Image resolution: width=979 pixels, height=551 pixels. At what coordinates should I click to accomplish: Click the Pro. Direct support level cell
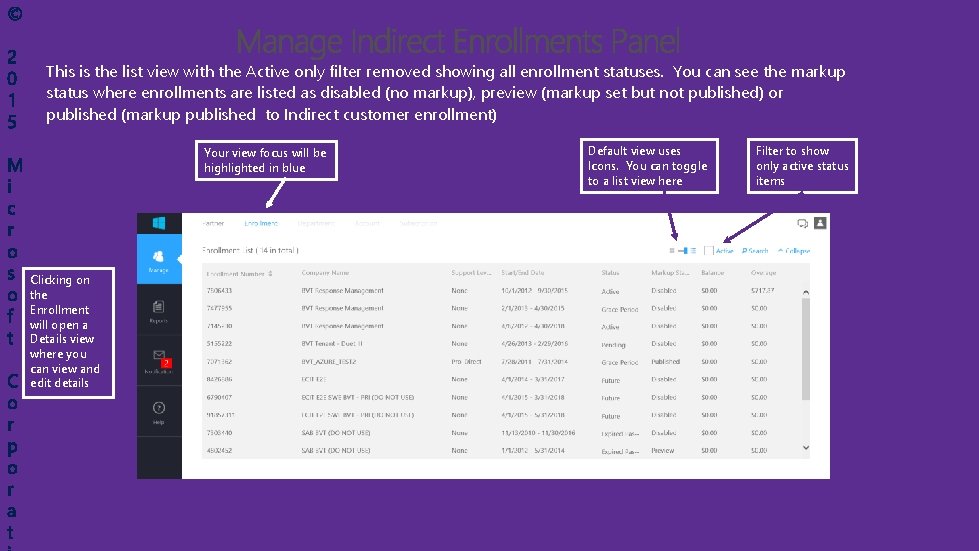[466, 362]
